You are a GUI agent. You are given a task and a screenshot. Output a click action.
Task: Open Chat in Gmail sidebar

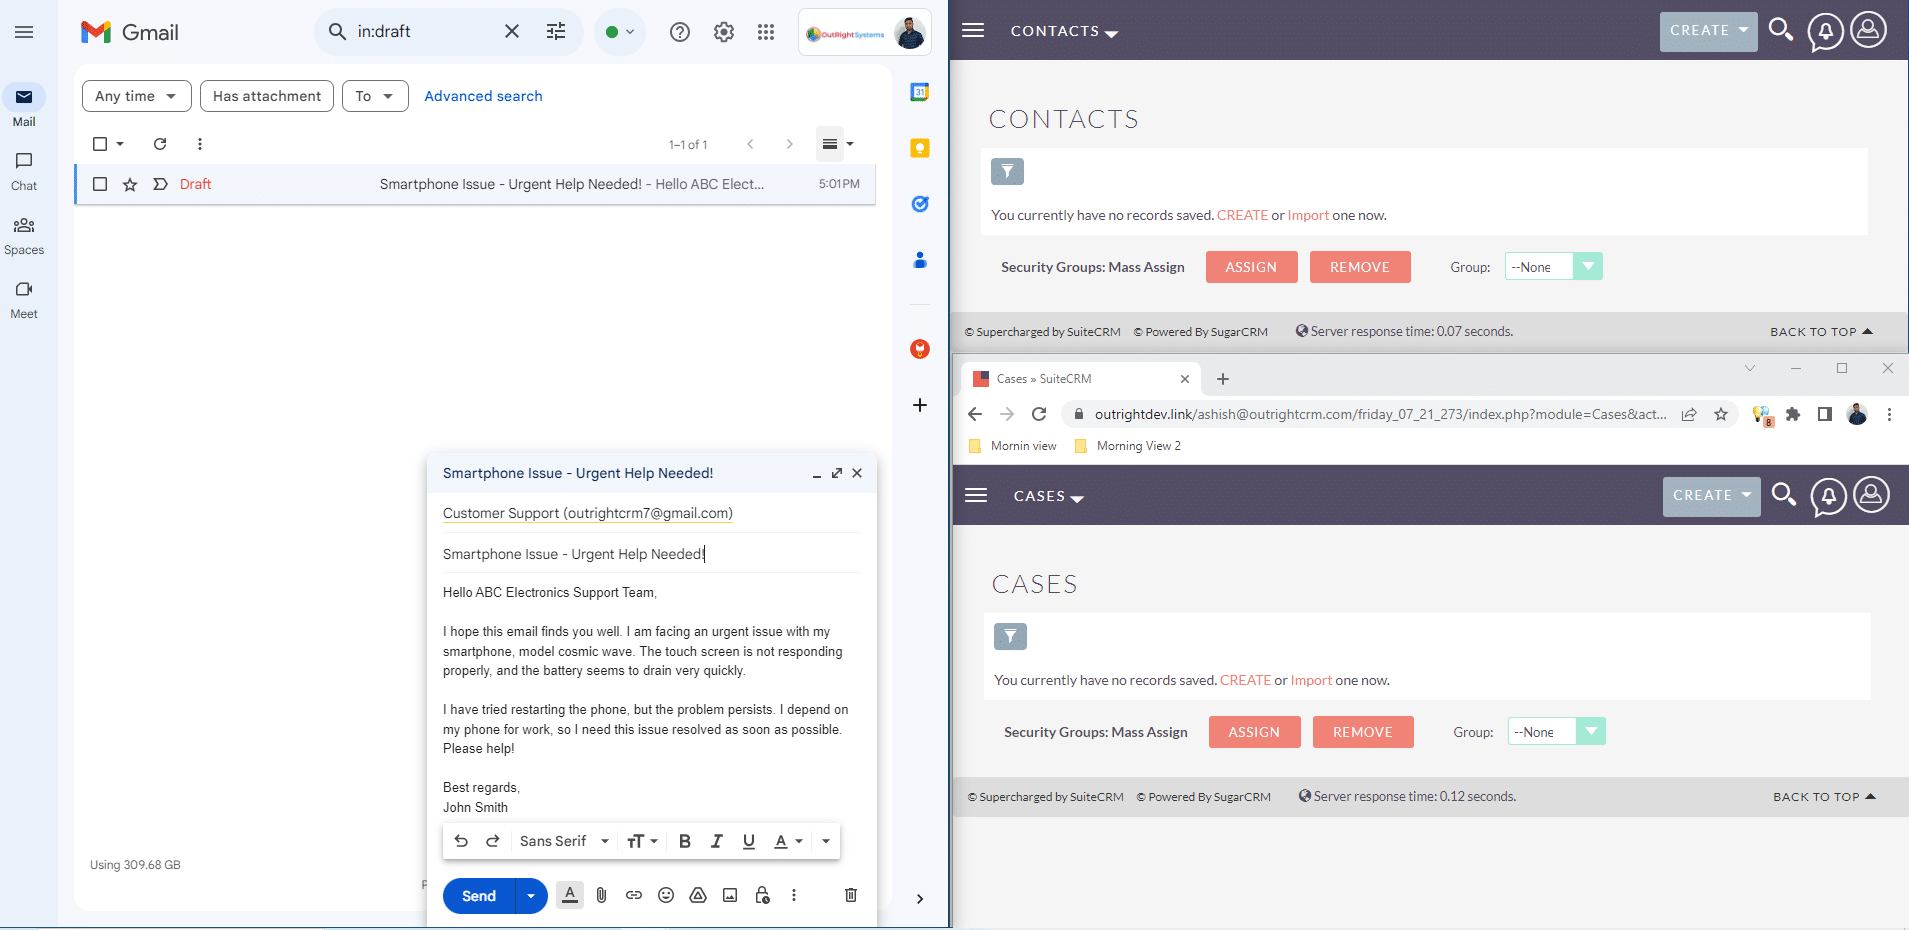(24, 171)
